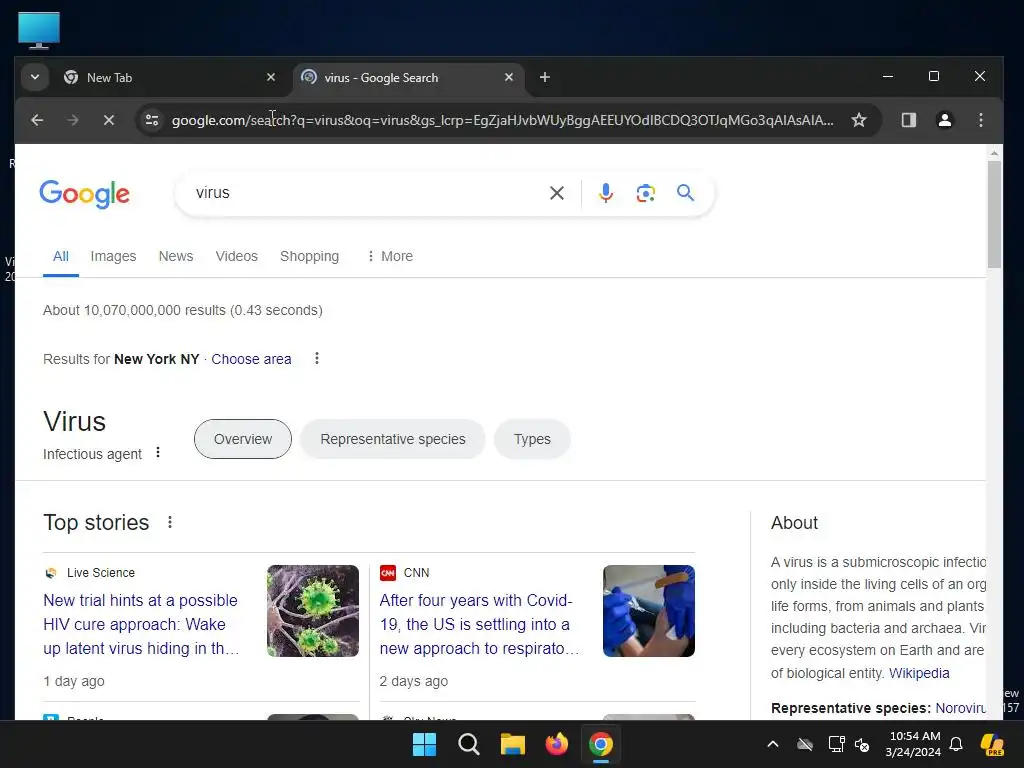Open Top stories options menu
Screen dimensions: 1024x768
[x=170, y=522]
